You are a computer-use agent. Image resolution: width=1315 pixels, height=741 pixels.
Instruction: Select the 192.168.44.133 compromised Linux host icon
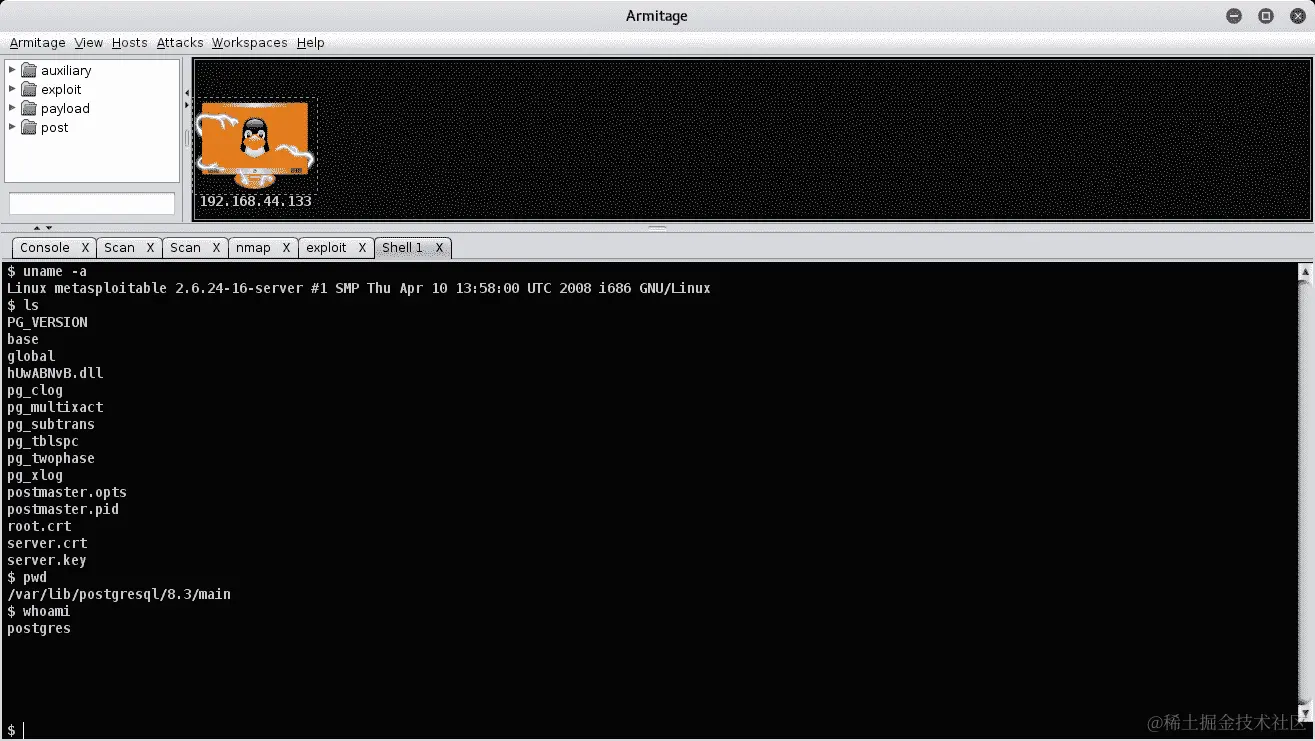coord(255,143)
